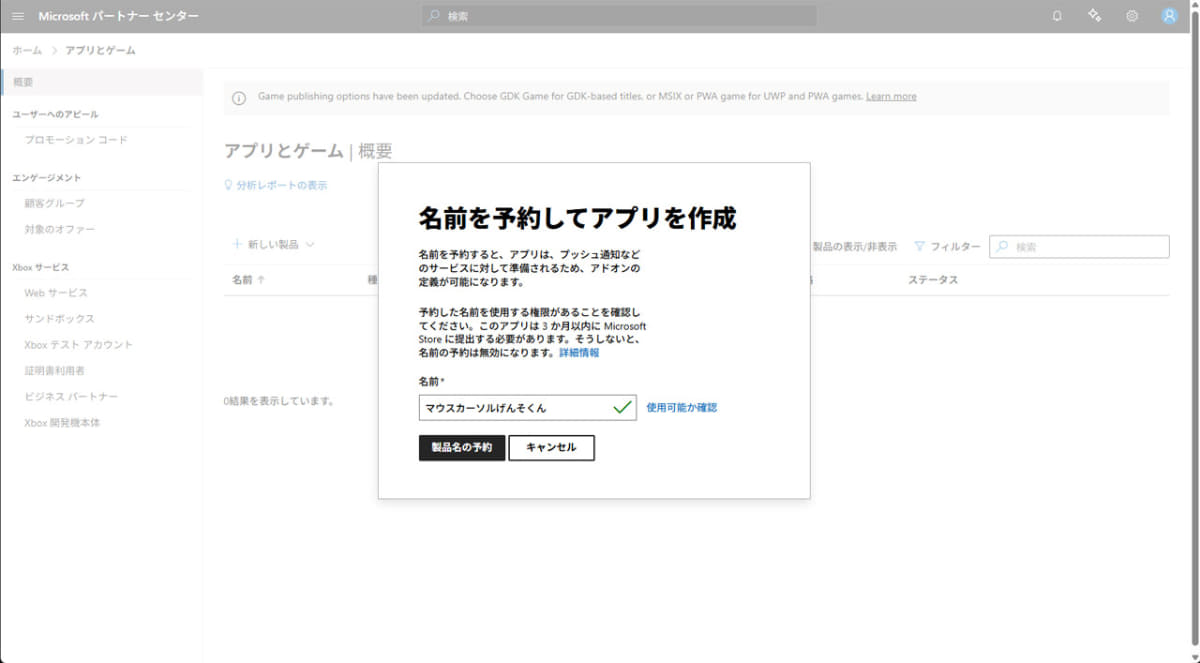
Task: Click the info icon in the banner
Action: pyautogui.click(x=239, y=98)
